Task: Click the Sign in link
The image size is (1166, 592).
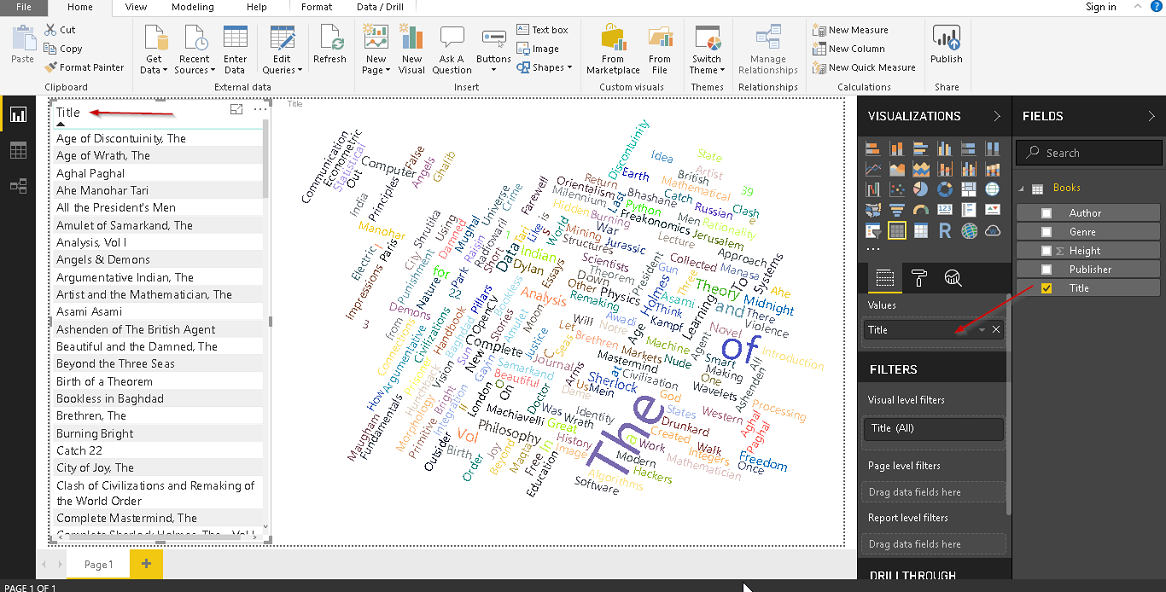Action: click(1100, 7)
